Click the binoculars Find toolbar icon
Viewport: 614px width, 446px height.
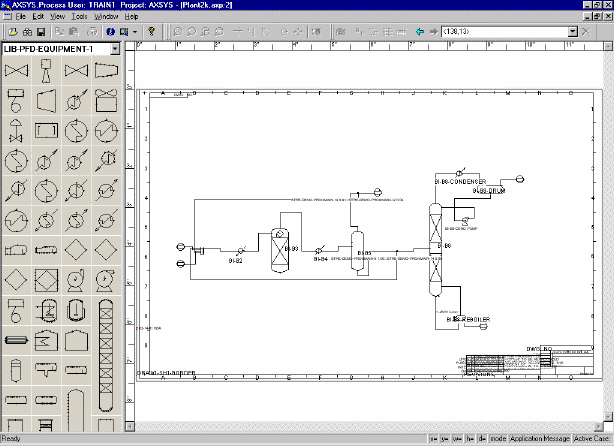tap(27, 32)
